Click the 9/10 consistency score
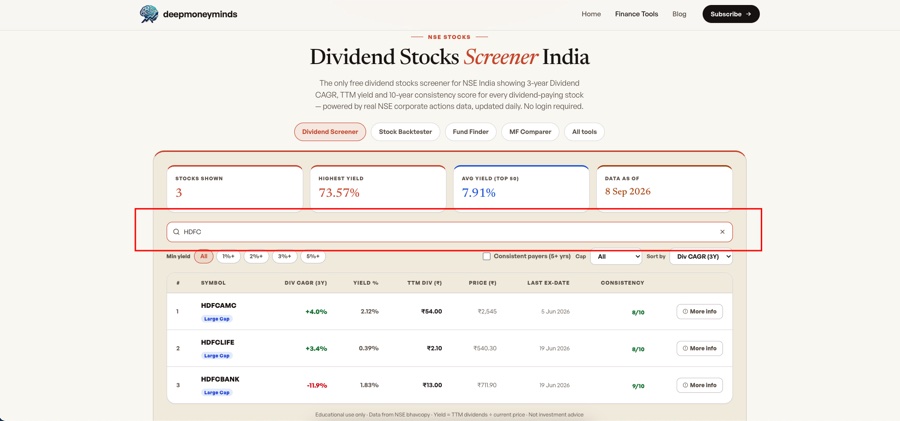900x421 pixels. pos(638,386)
